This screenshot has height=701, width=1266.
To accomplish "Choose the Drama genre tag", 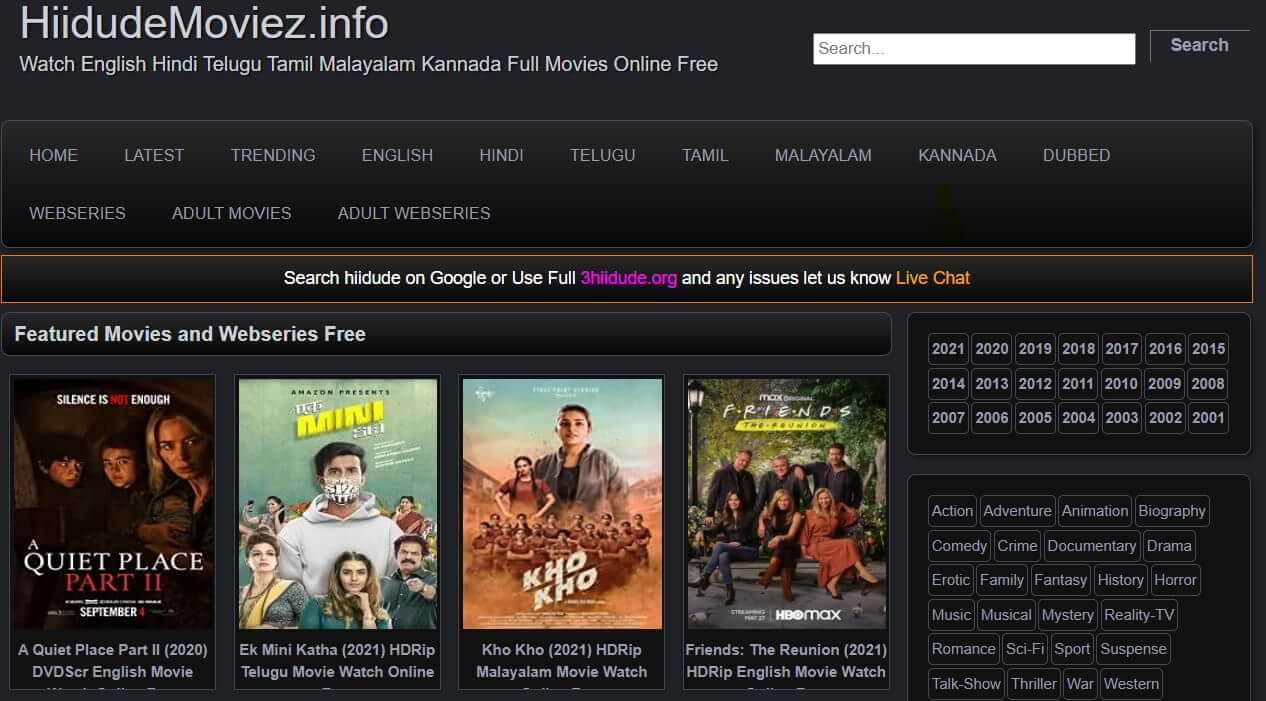I will pos(1169,546).
